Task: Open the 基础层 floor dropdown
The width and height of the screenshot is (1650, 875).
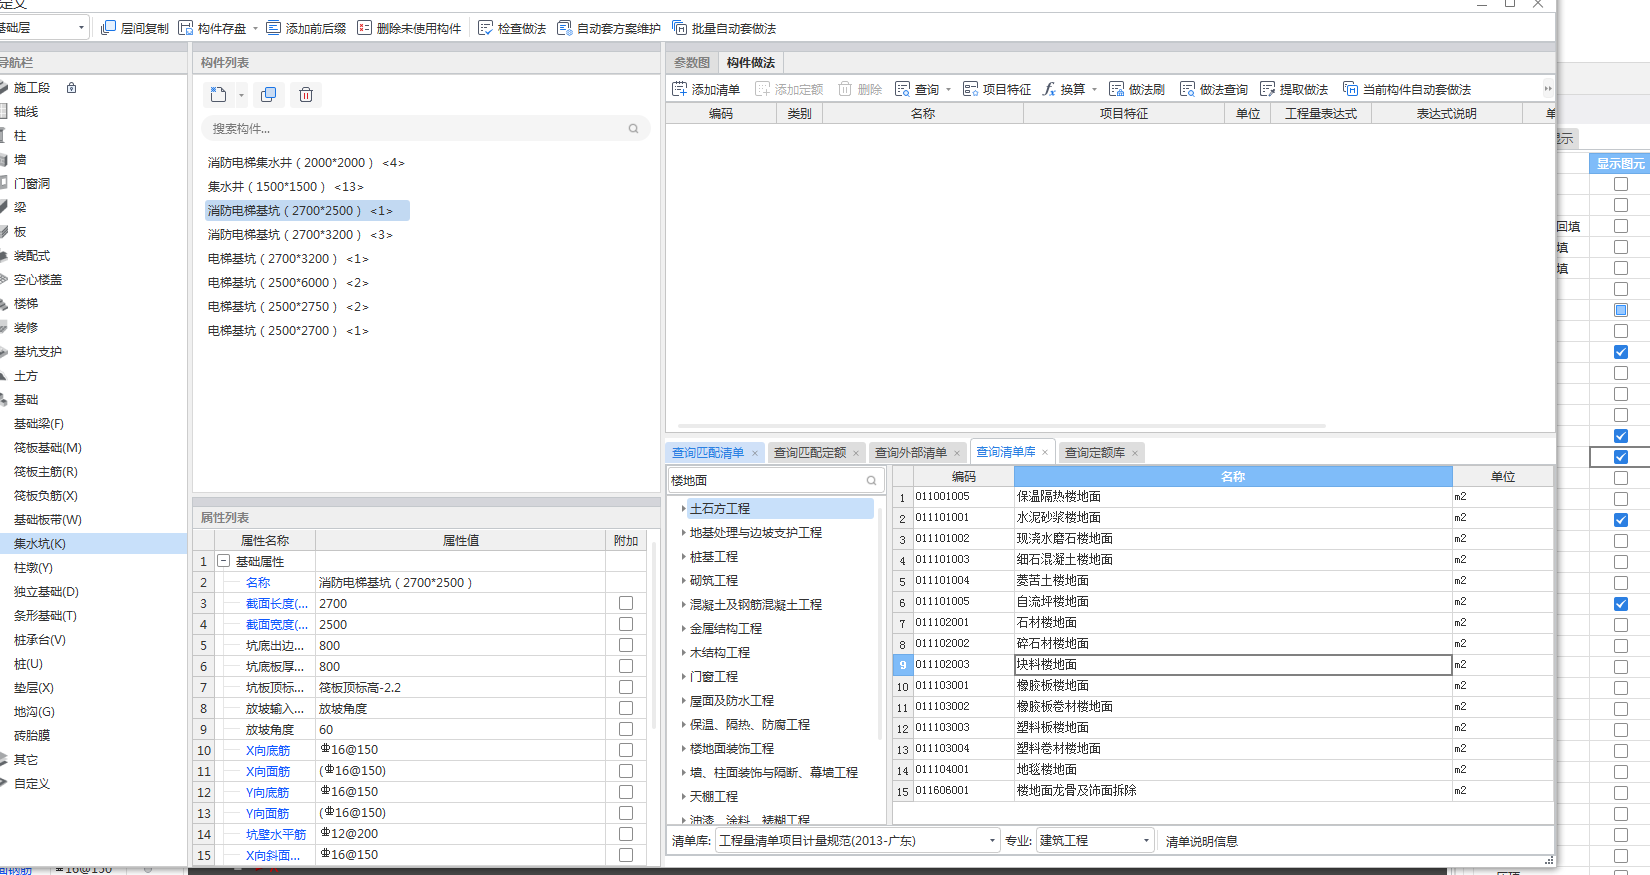Action: coord(81,28)
